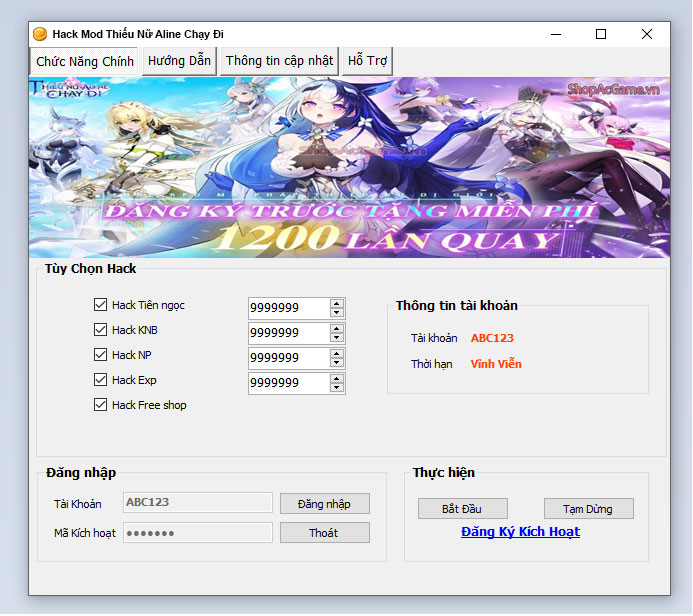Go to the Chức Năng Chính tab
693x616 pixels.
click(x=85, y=61)
